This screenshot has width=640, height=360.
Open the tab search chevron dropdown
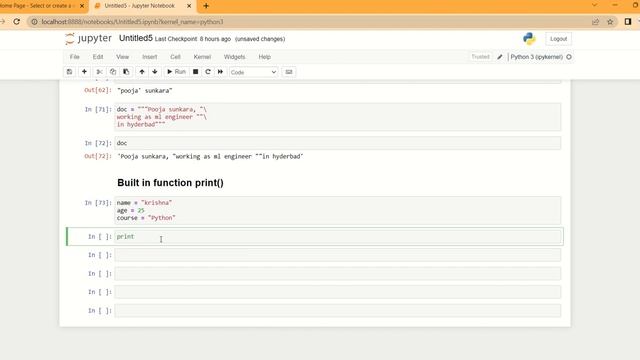(x=594, y=5)
